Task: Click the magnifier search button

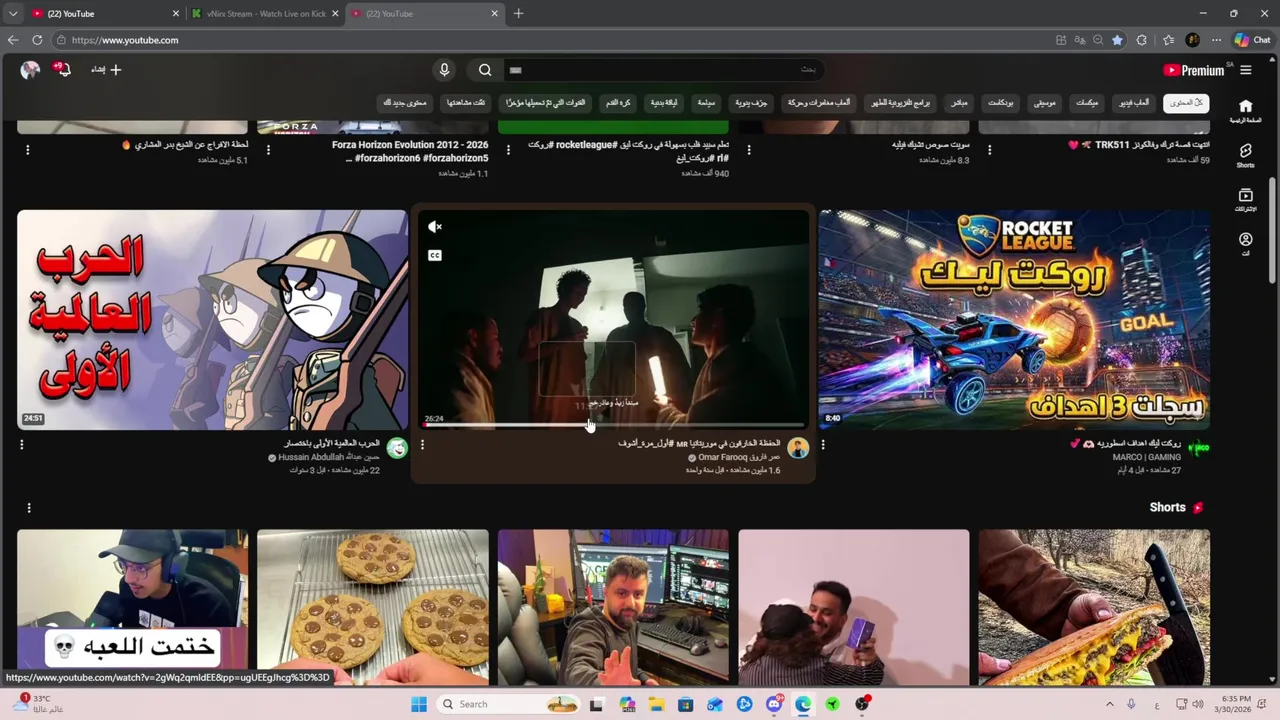Action: click(485, 70)
